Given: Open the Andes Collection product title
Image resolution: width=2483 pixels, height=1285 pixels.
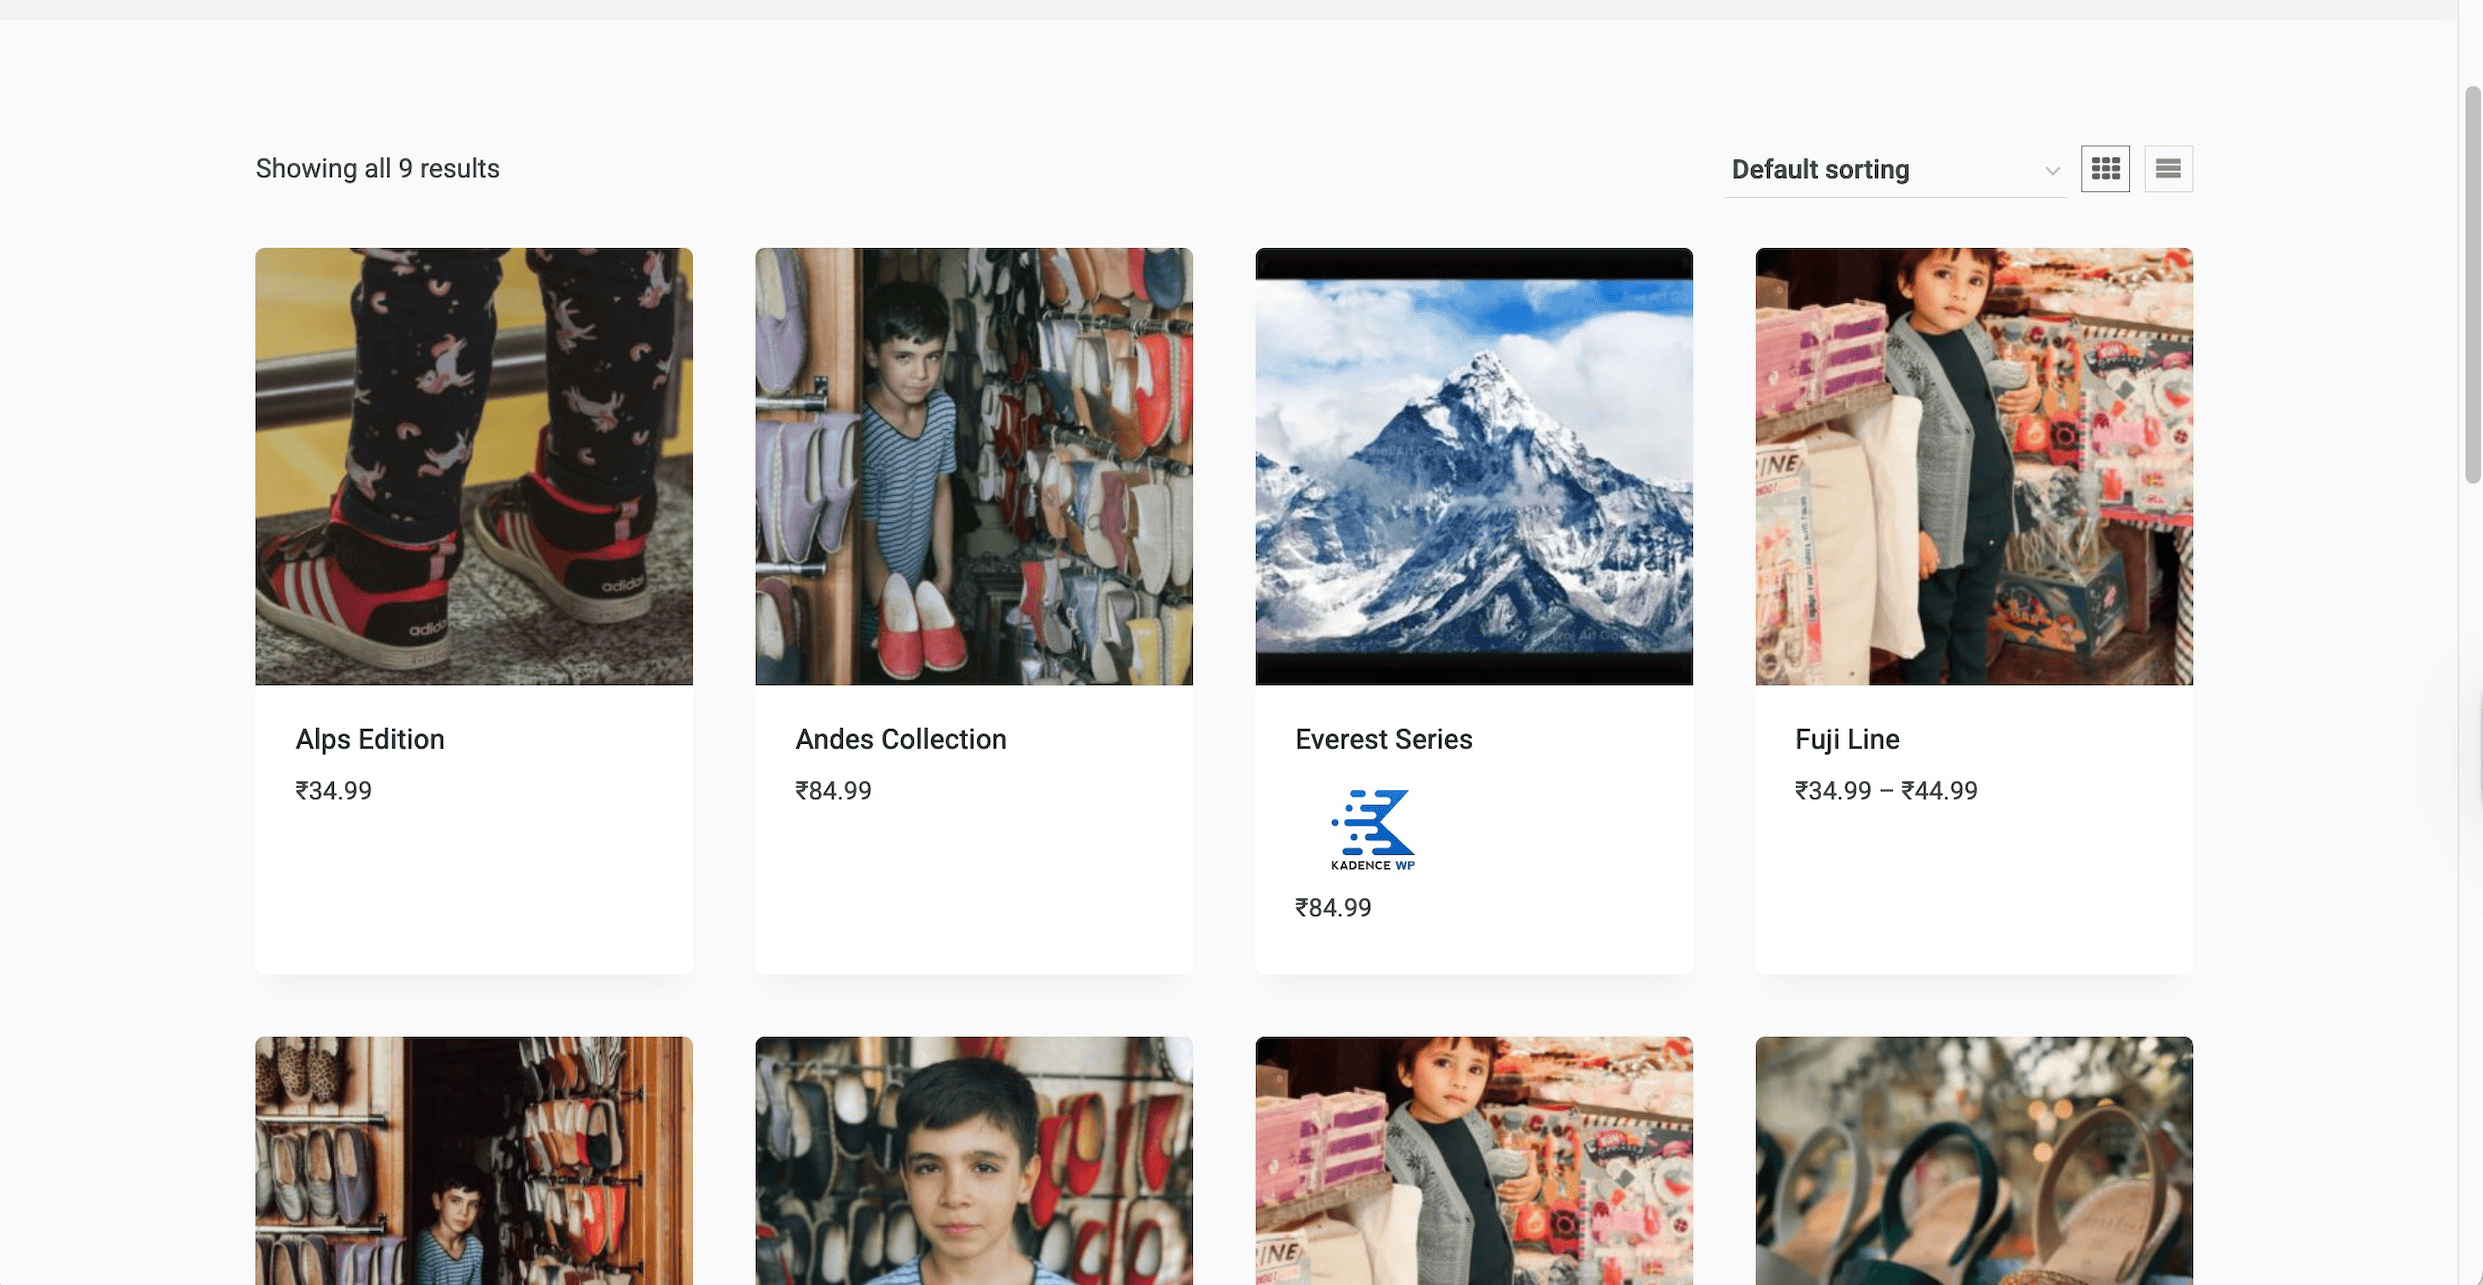Looking at the screenshot, I should [900, 739].
